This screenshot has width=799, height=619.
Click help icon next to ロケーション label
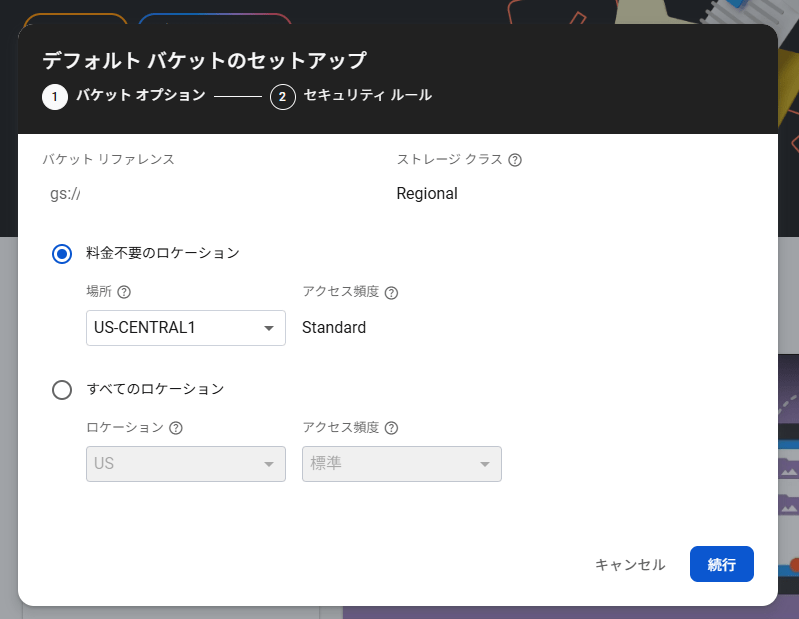[176, 428]
